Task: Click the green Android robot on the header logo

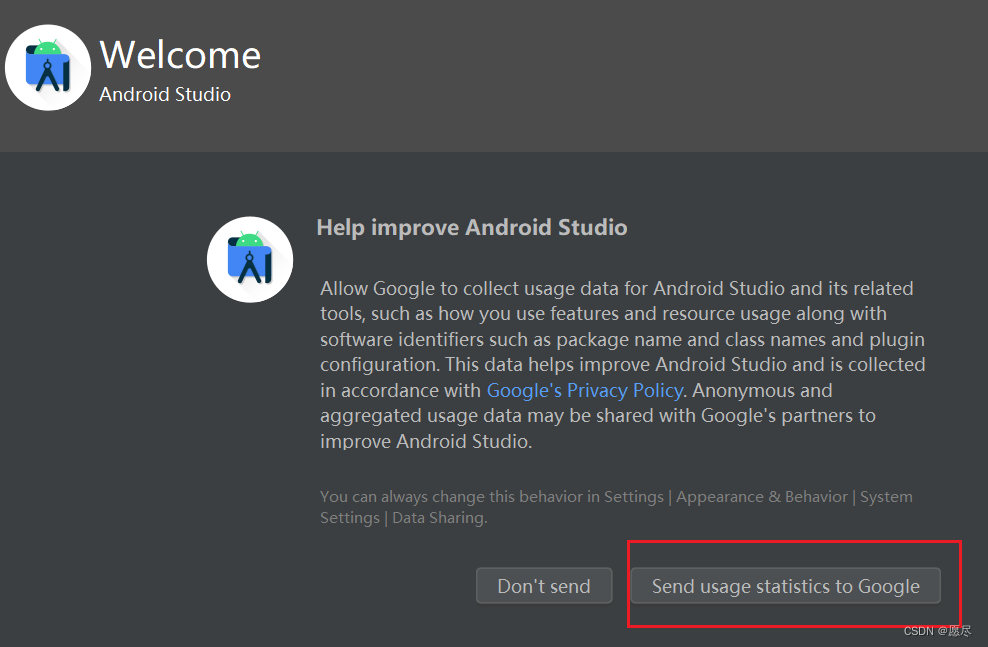Action: [48, 48]
